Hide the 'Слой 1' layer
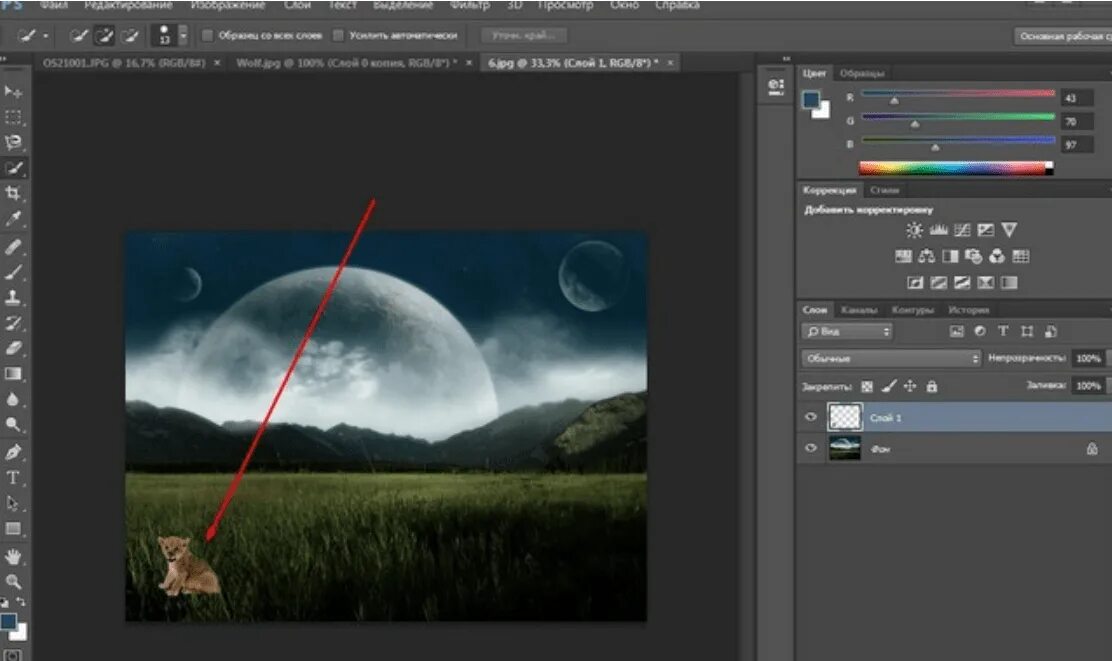Screen dimensions: 1112x661 tap(811, 417)
